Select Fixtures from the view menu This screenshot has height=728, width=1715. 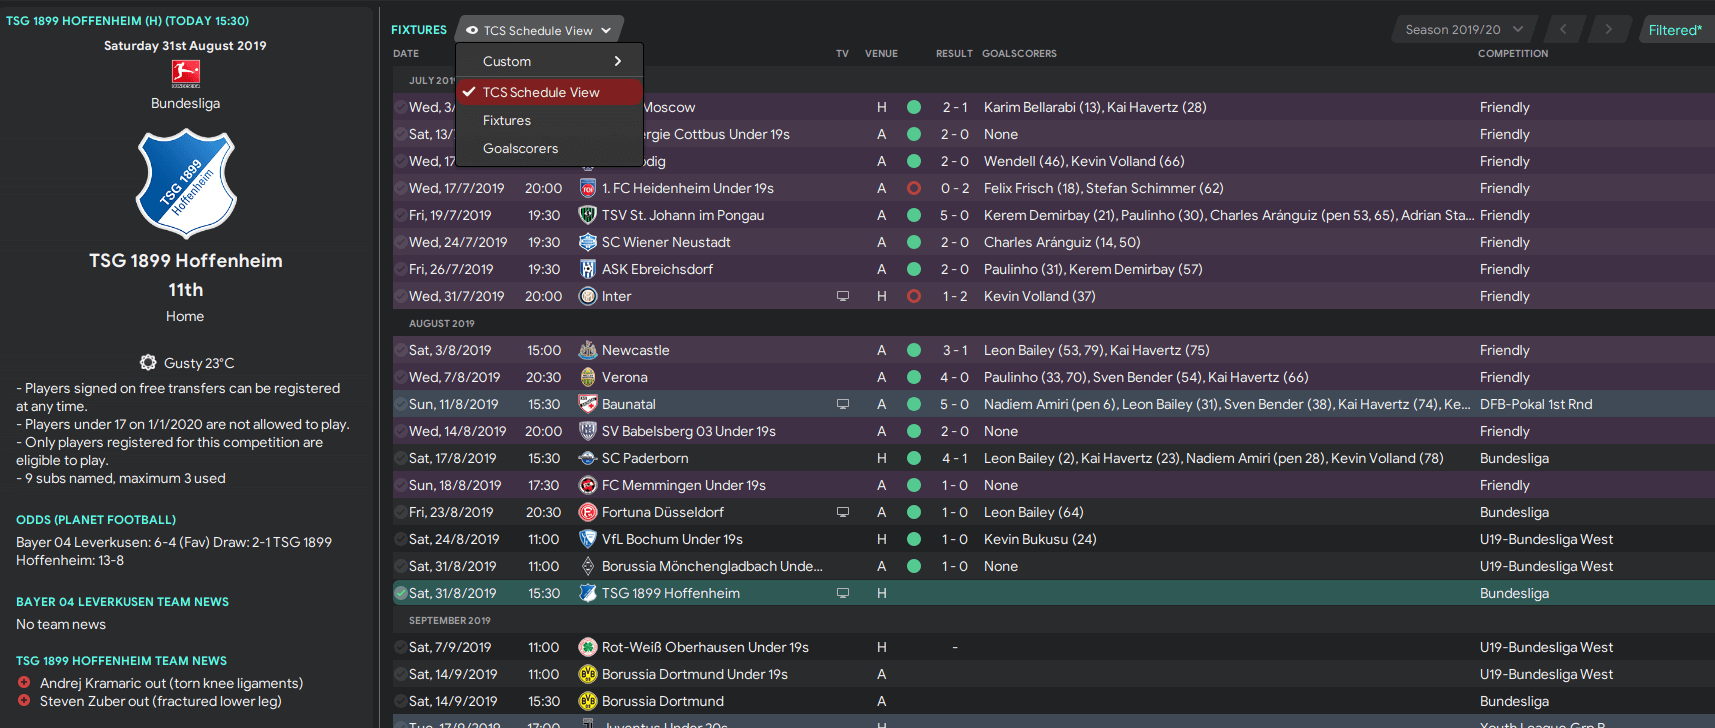(507, 120)
